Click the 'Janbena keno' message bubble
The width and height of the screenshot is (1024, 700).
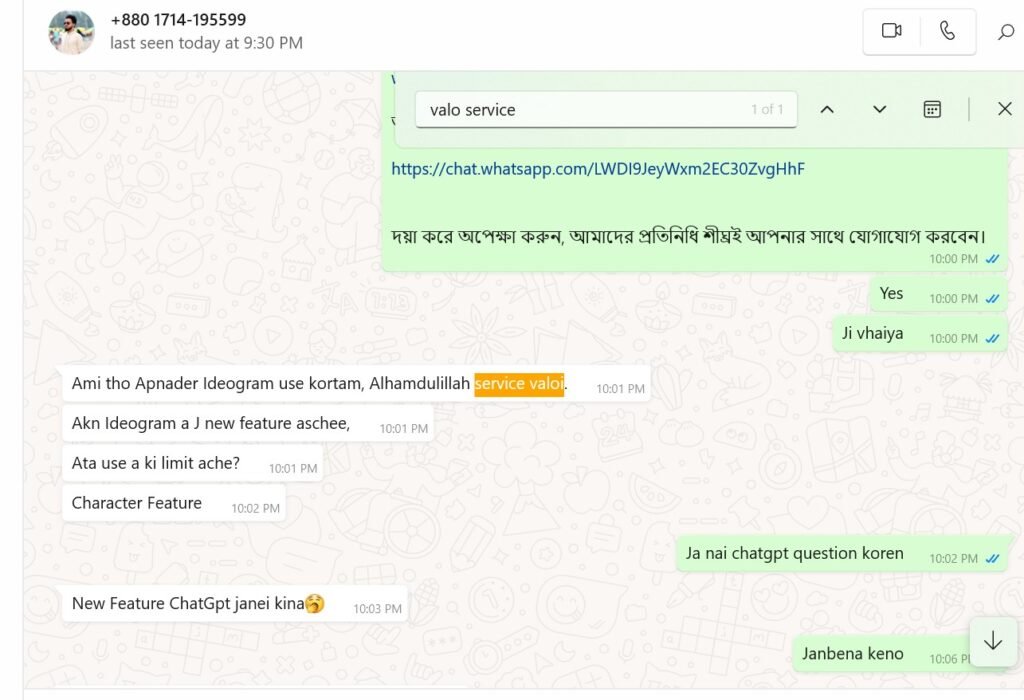coord(852,654)
